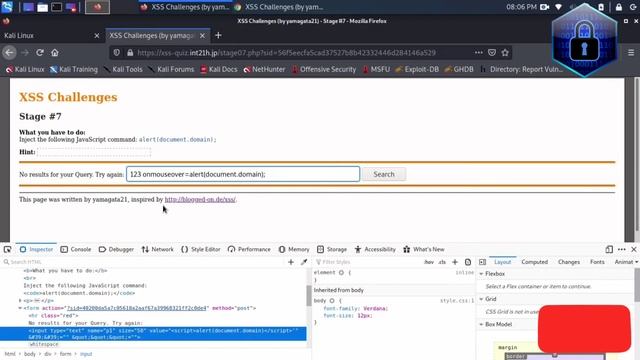Image resolution: width=640 pixels, height=360 pixels.
Task: Switch to the Console panel
Action: [x=76, y=249]
